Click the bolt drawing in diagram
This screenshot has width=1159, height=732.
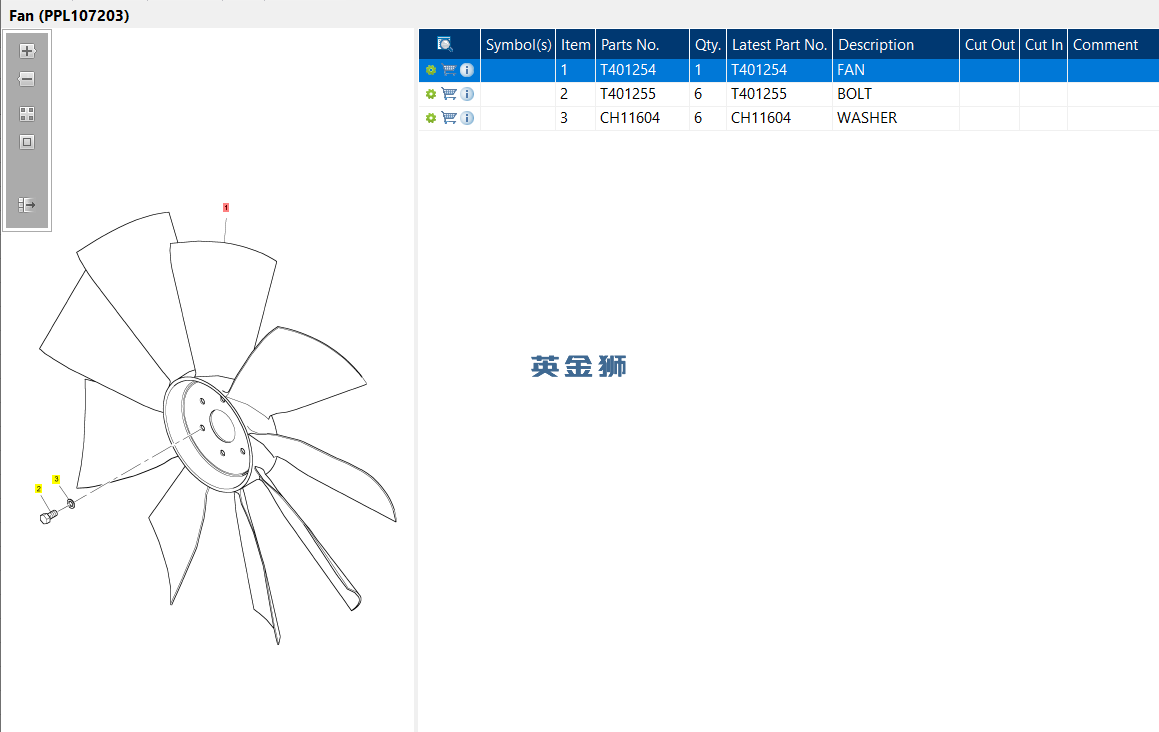48,516
